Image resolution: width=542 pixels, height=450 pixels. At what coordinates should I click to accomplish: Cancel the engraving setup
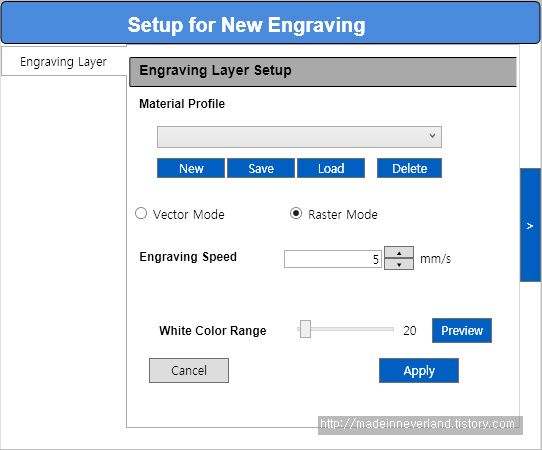[x=189, y=371]
